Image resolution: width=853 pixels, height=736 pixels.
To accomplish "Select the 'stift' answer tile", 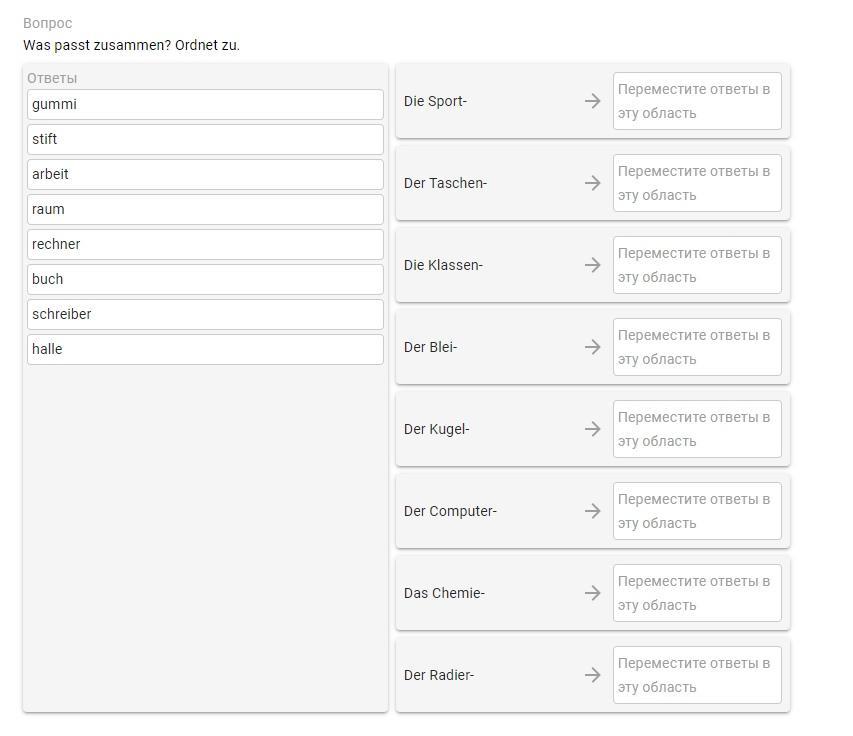I will [205, 139].
